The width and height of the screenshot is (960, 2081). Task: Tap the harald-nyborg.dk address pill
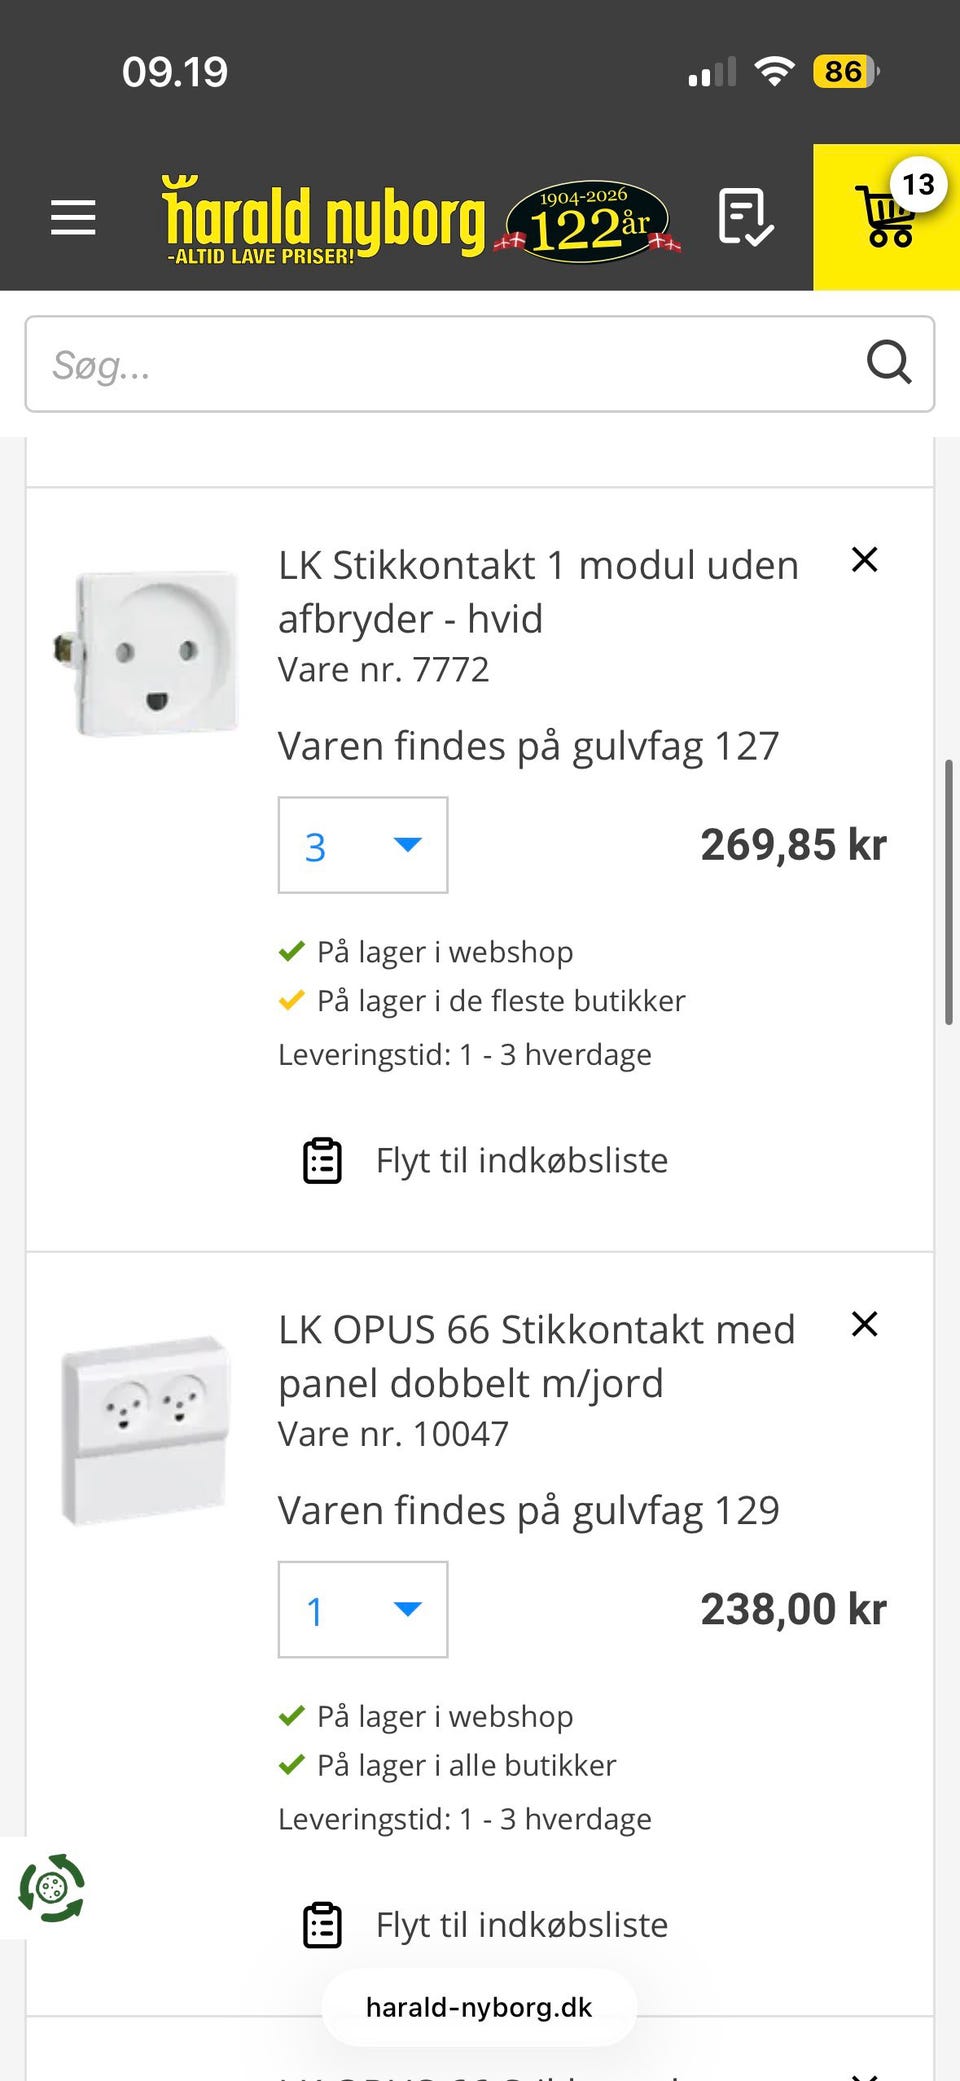tap(479, 2007)
